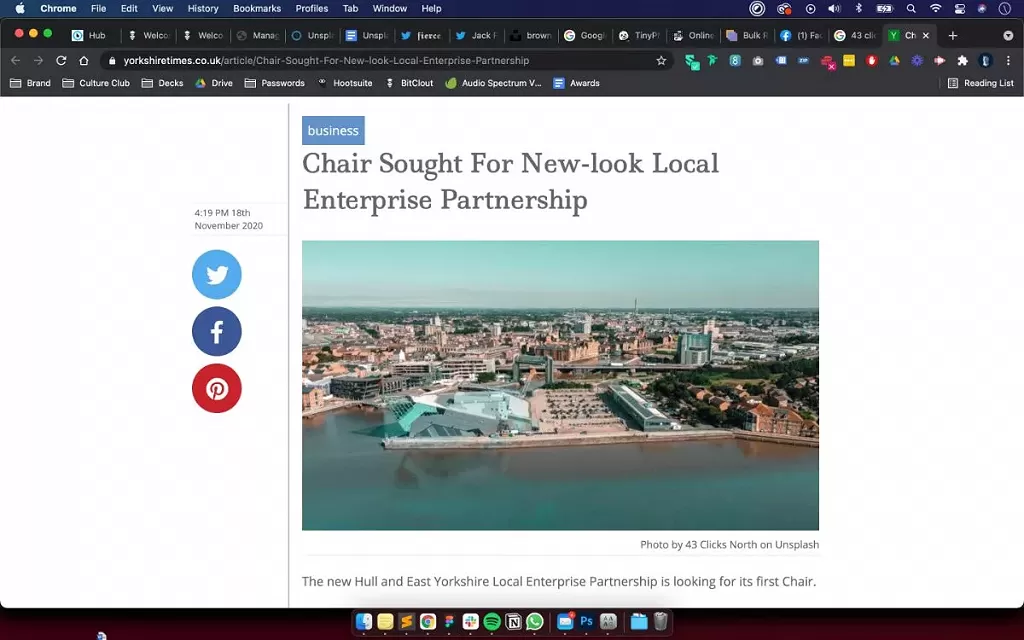This screenshot has height=640, width=1024.
Task: Launch Spotify from the dock
Action: (492, 622)
